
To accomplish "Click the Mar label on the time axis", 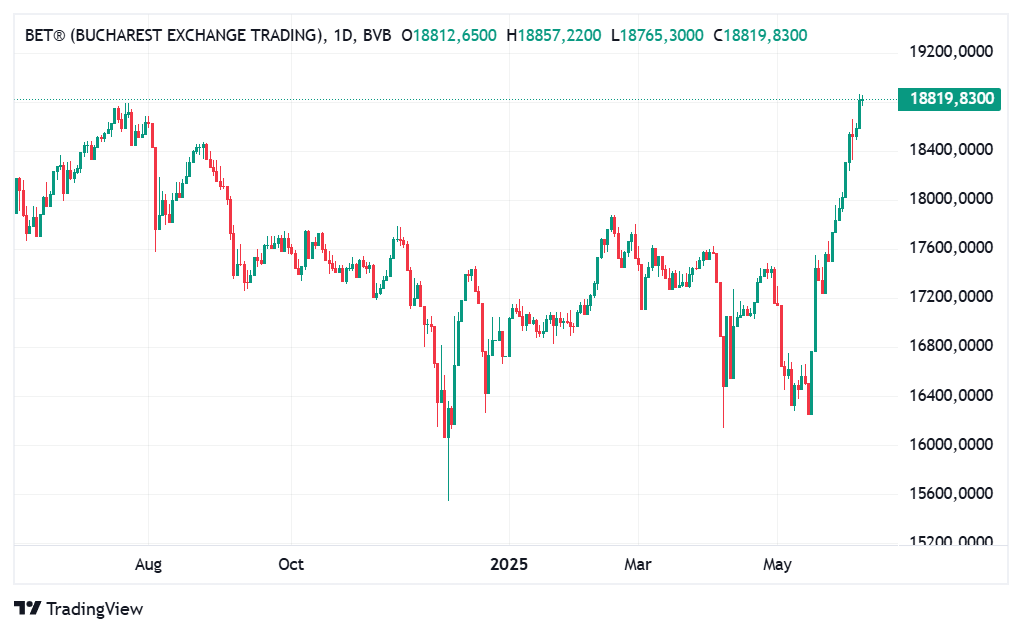I will (638, 565).
